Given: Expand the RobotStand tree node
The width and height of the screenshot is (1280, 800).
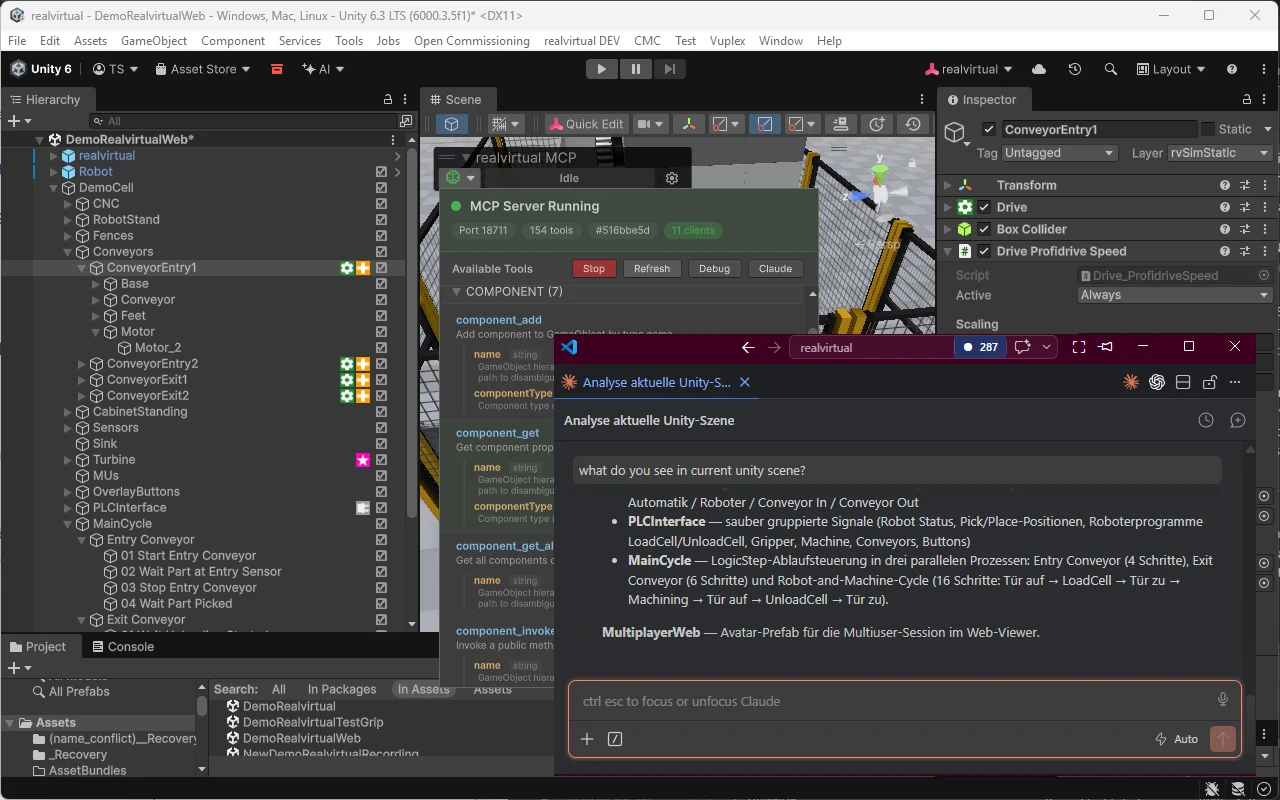Looking at the screenshot, I should tap(68, 220).
